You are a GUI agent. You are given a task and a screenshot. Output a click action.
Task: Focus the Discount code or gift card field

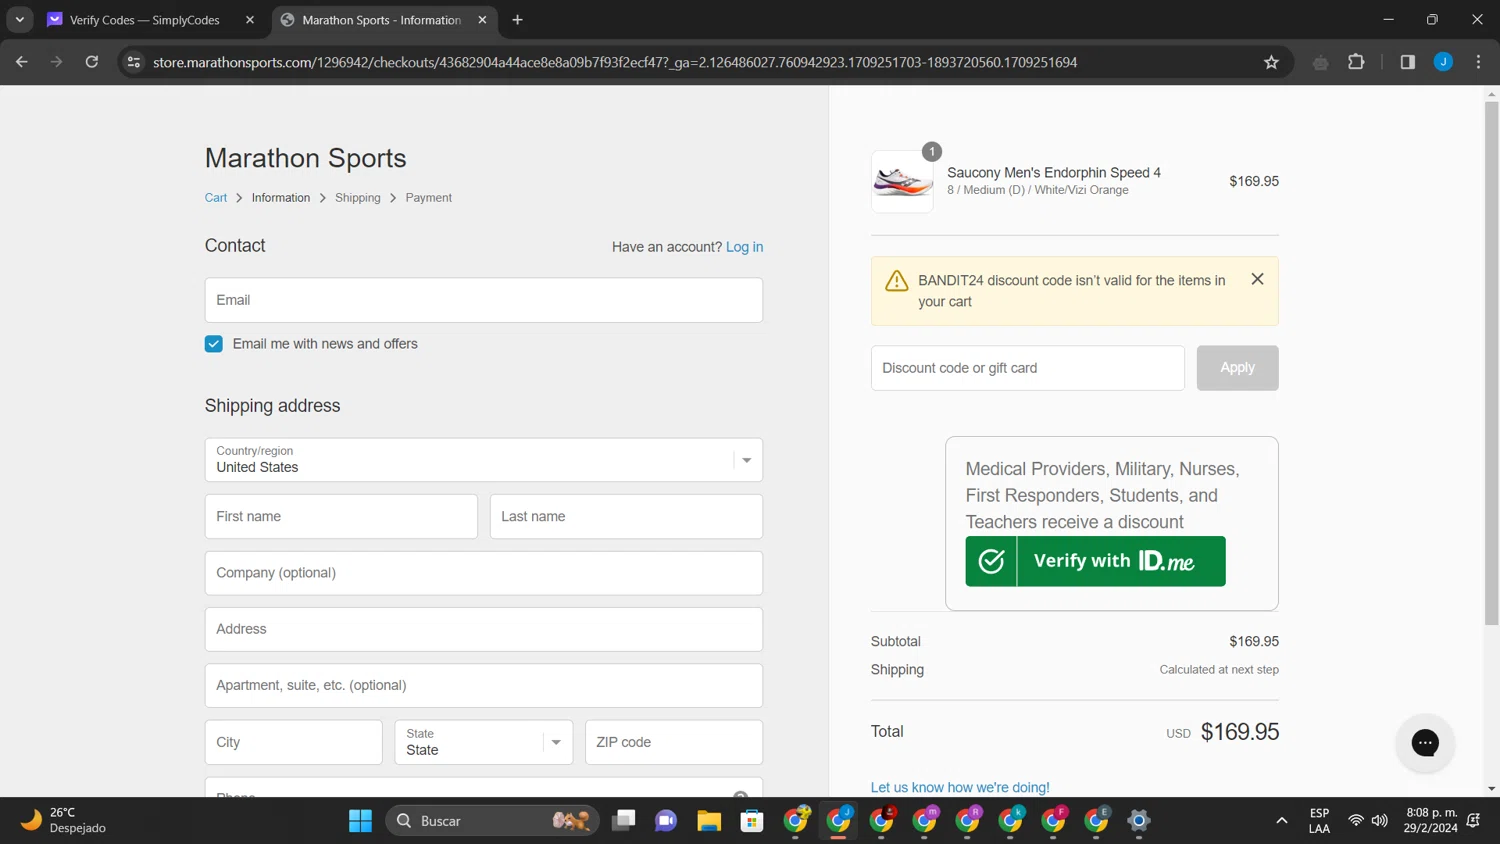click(1028, 368)
